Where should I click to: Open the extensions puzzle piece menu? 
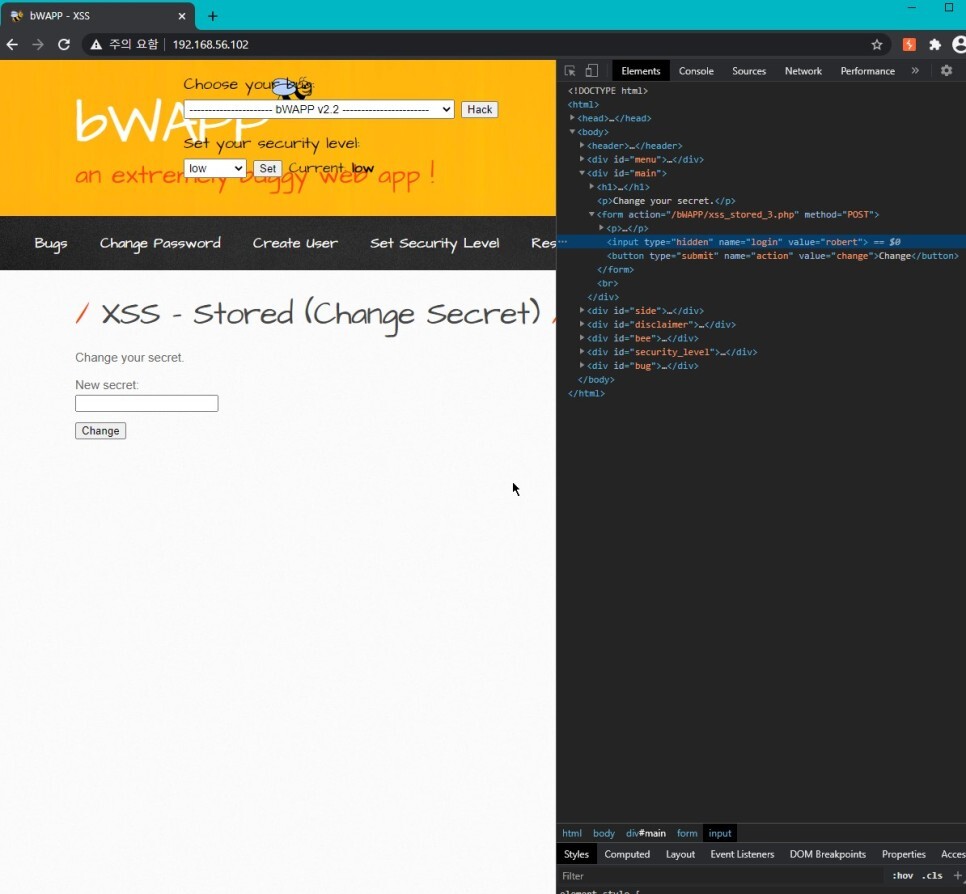pyautogui.click(x=935, y=44)
